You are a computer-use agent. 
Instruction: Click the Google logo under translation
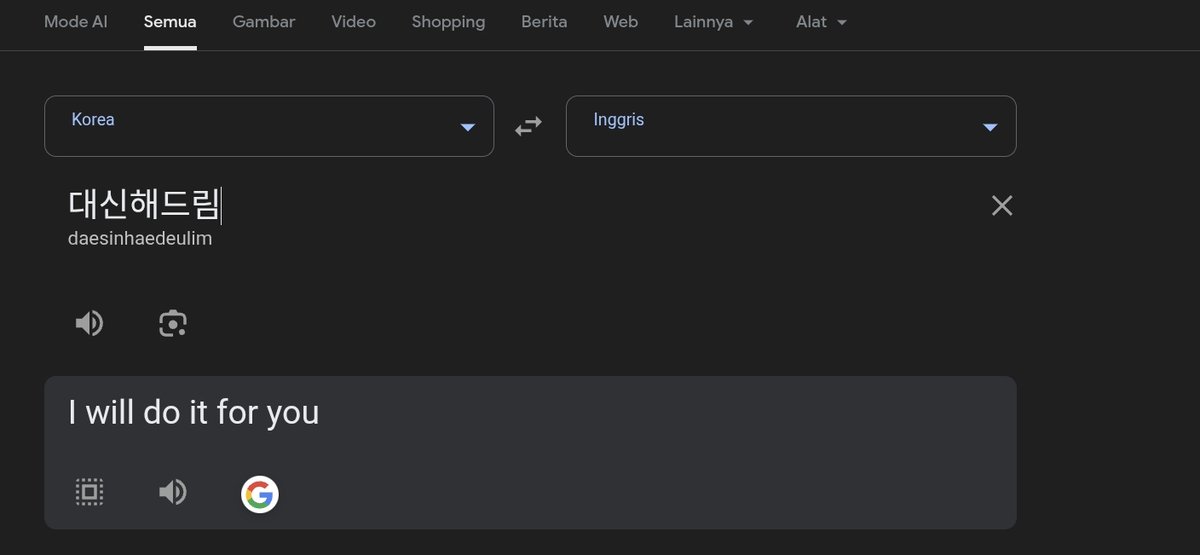tap(260, 494)
